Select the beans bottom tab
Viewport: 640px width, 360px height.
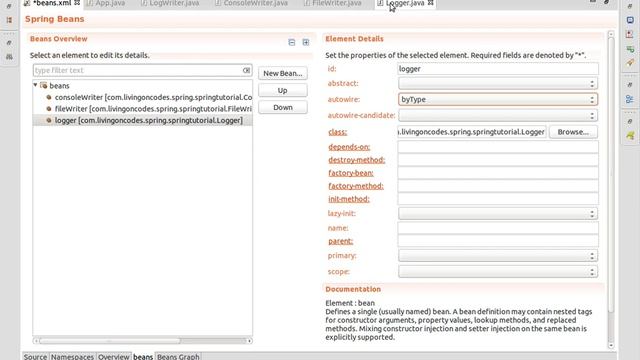point(143,356)
